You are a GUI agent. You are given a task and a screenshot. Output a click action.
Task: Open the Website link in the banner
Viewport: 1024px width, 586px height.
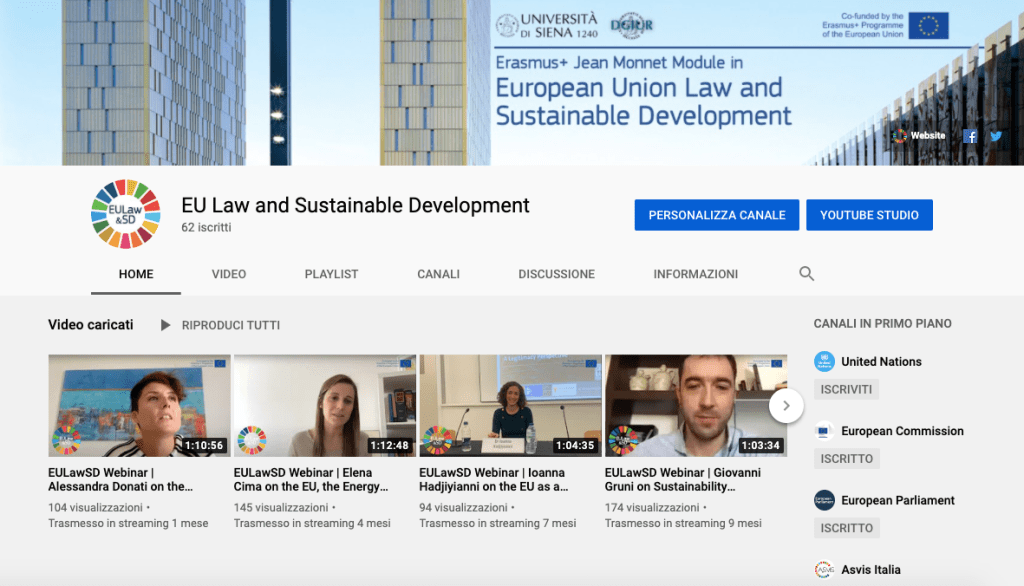[919, 136]
